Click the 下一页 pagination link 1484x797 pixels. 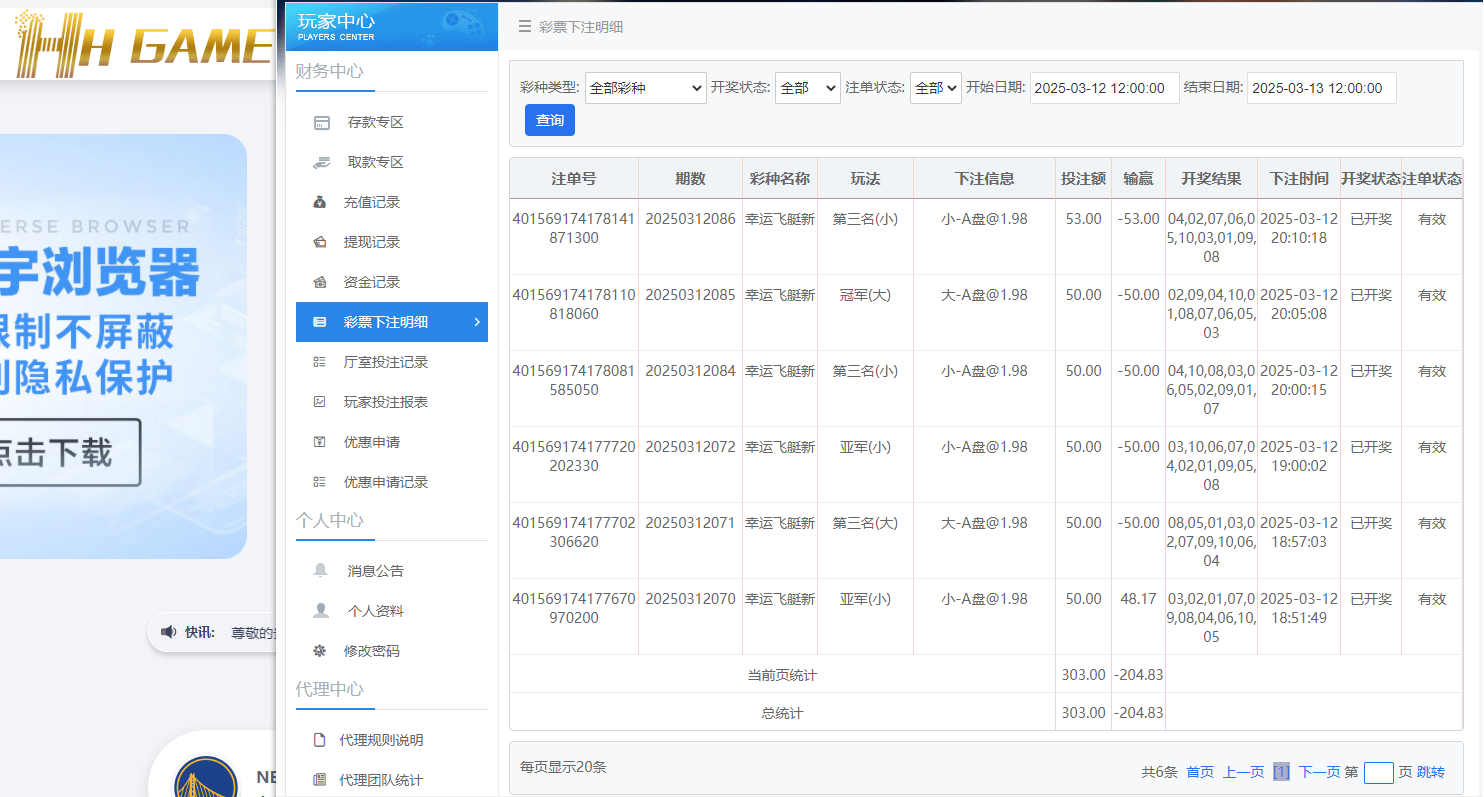tap(1319, 772)
